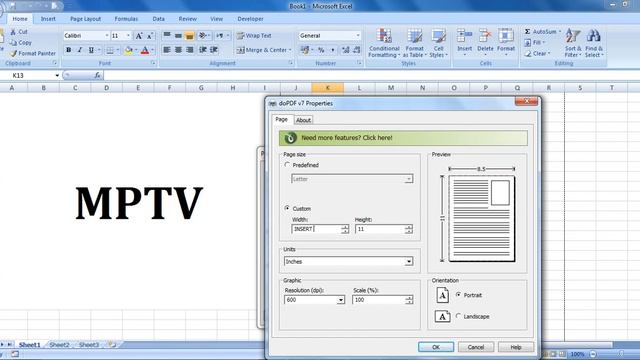Image resolution: width=640 pixels, height=360 pixels.
Task: Select Landscape orientation
Action: click(458, 316)
